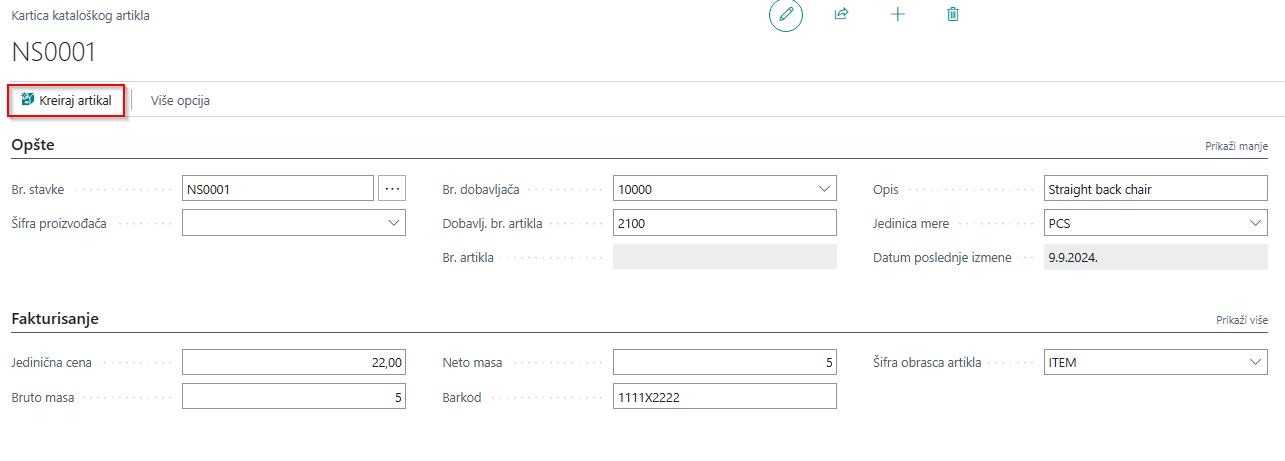Expand the Šifra proizvođača dropdown
Viewport: 1285px width, 461px height.
pos(393,223)
